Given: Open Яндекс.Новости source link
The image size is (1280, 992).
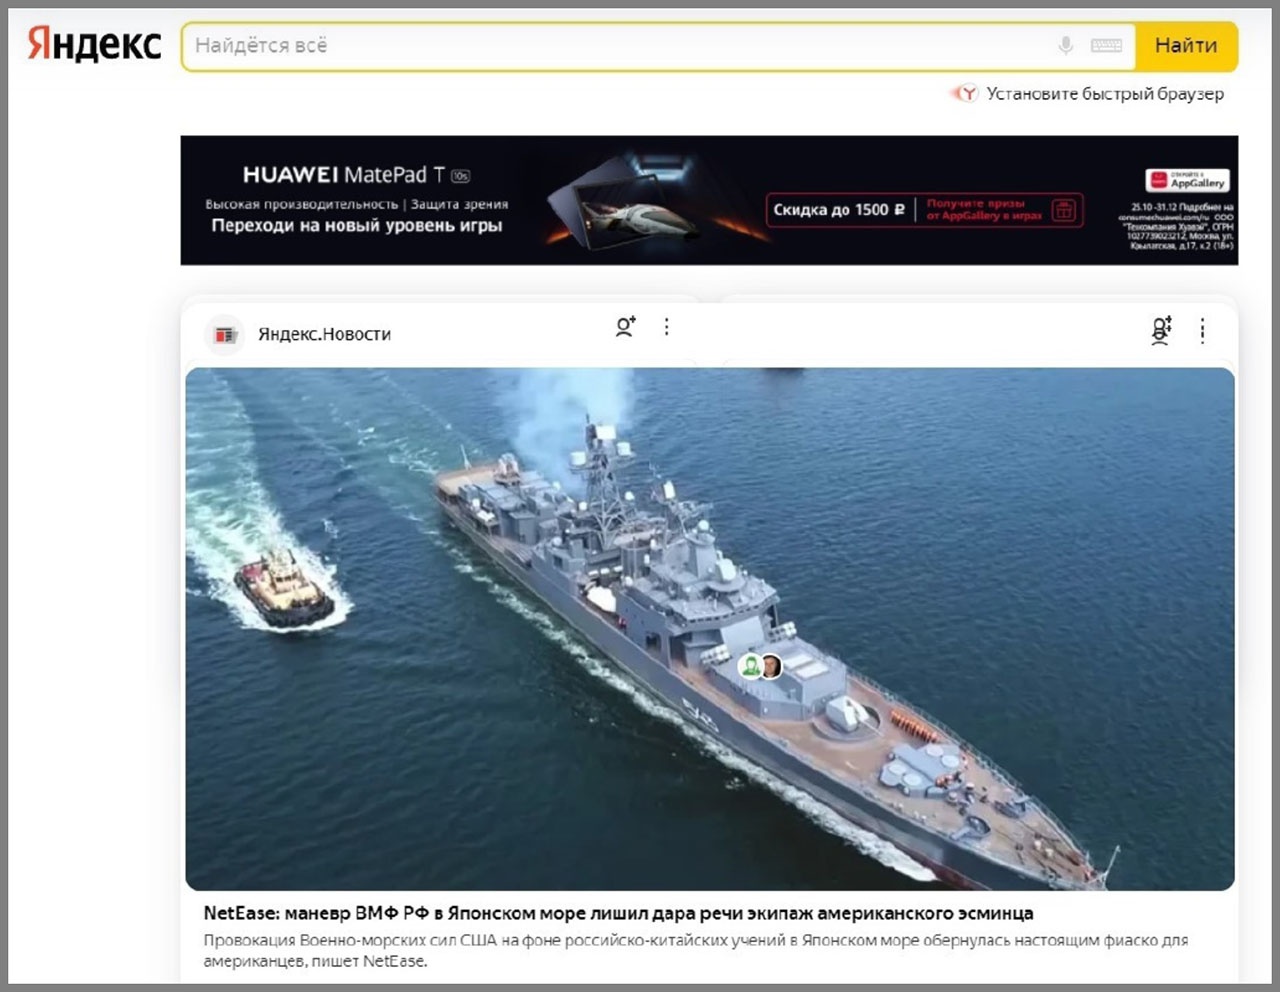Looking at the screenshot, I should click(324, 334).
